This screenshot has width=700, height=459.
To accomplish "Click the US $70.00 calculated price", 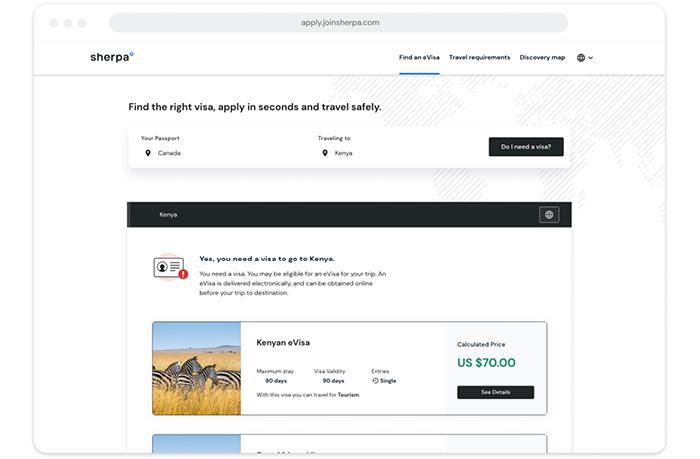I will [x=486, y=363].
